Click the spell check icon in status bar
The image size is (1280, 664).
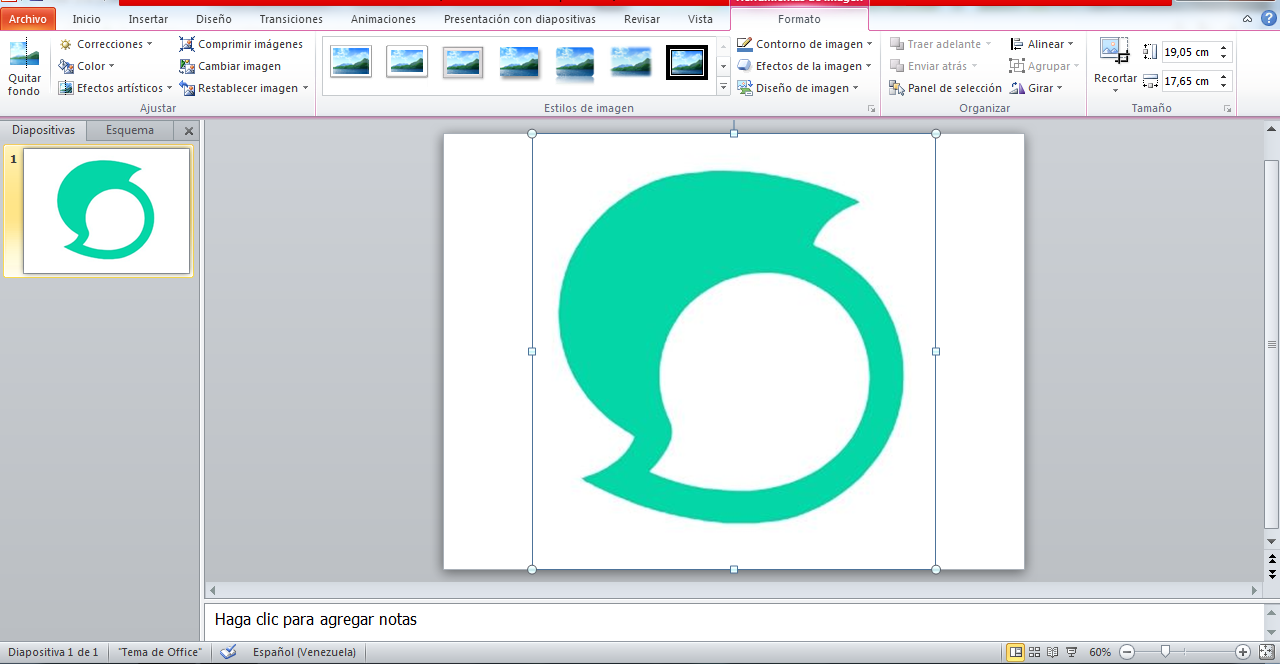coord(229,652)
